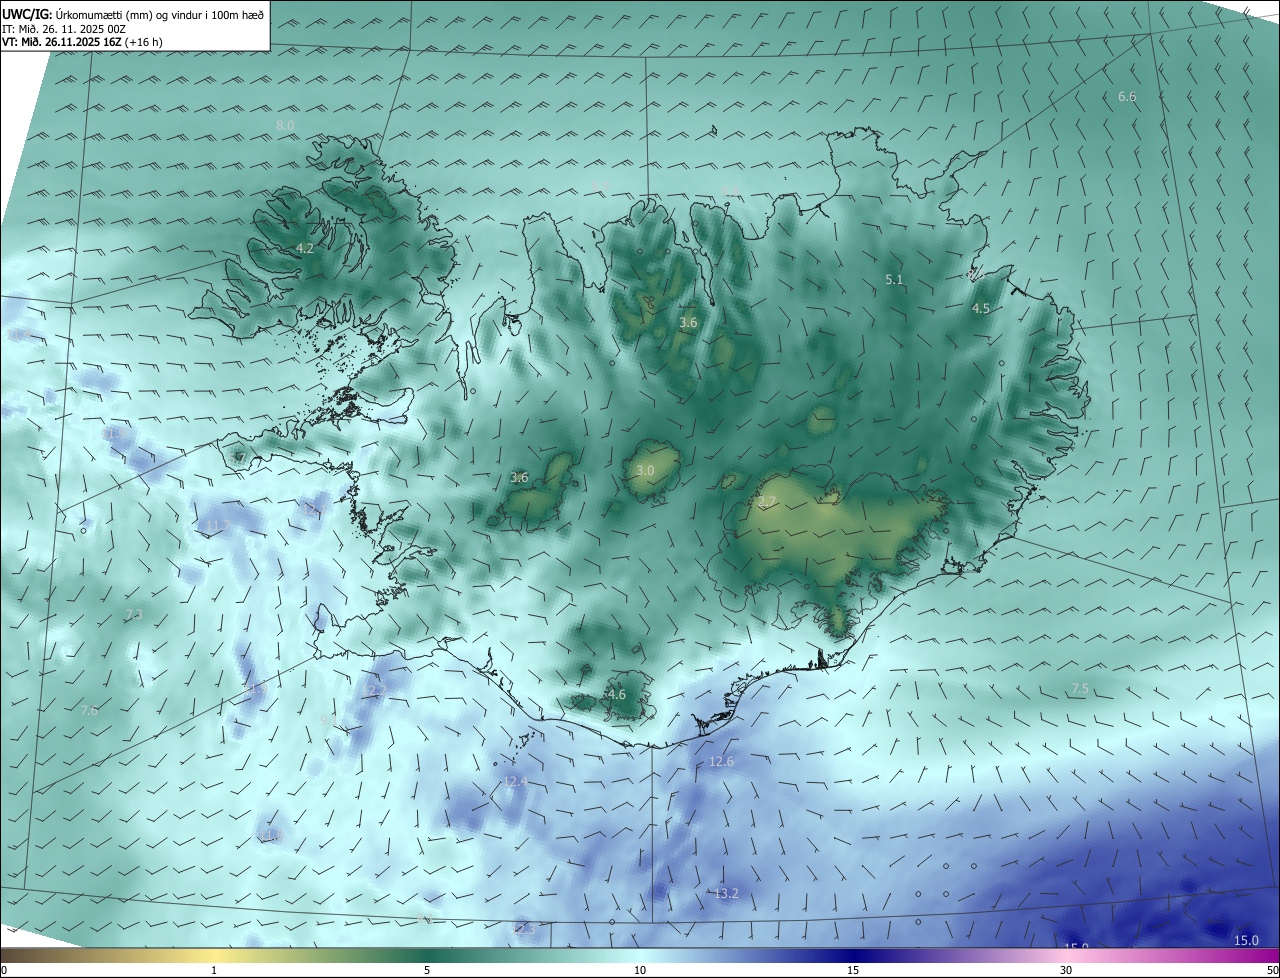Click the '4.6' value label near the south coast
Image resolution: width=1280 pixels, height=978 pixels.
pyautogui.click(x=616, y=694)
